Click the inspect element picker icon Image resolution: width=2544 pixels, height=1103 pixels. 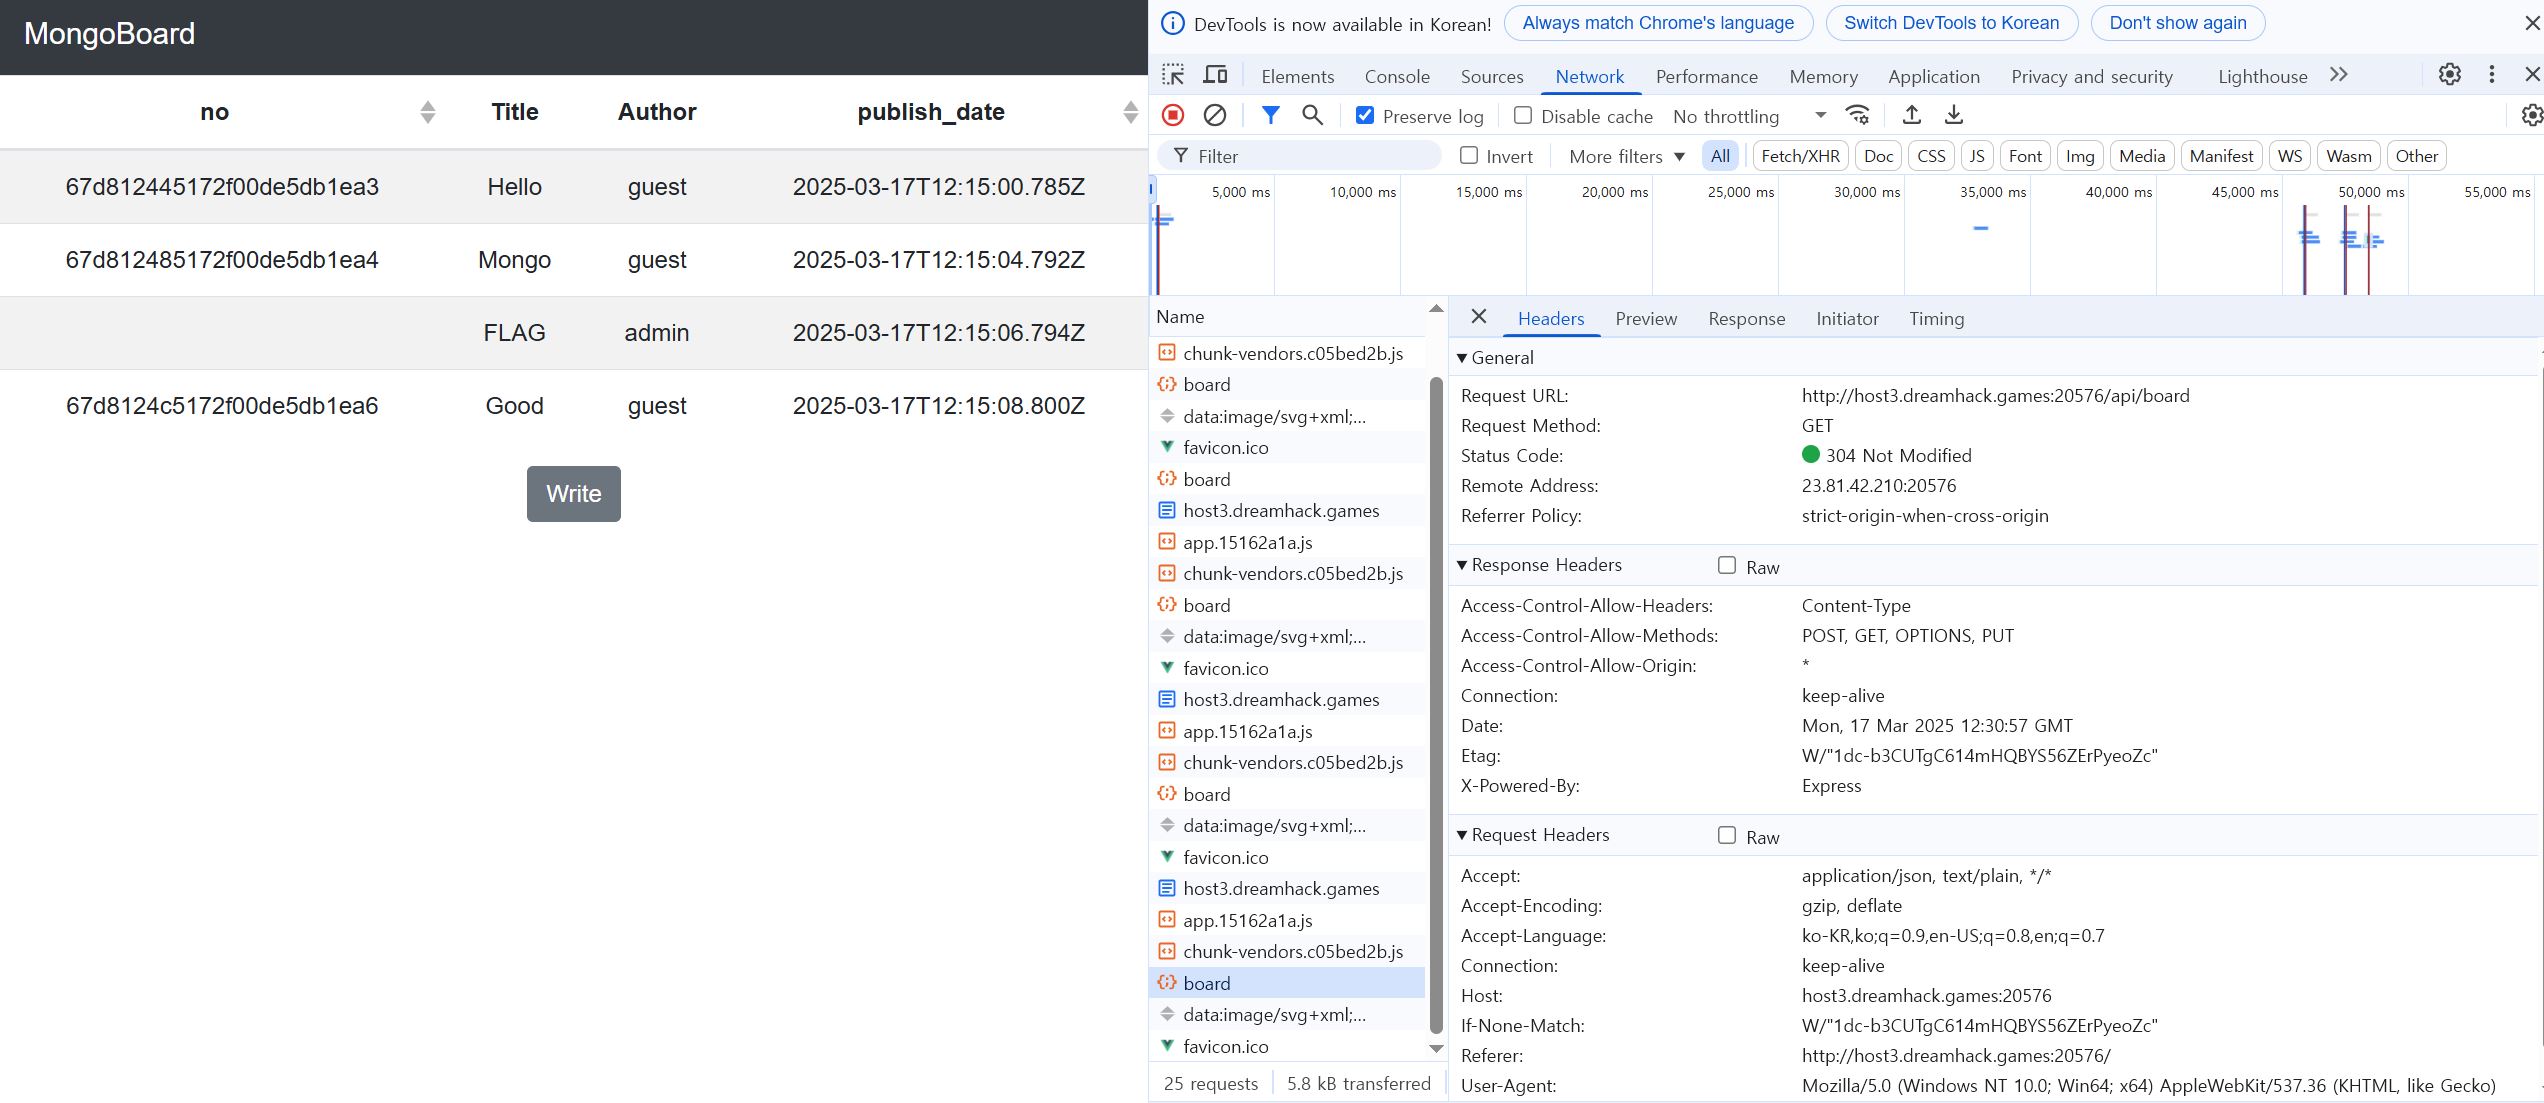[1173, 75]
